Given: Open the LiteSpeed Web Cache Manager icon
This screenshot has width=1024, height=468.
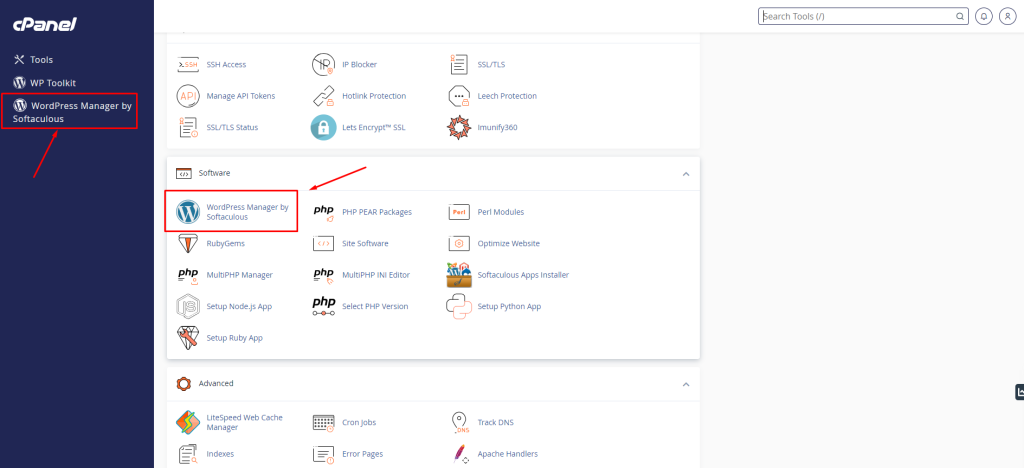Looking at the screenshot, I should tap(188, 422).
